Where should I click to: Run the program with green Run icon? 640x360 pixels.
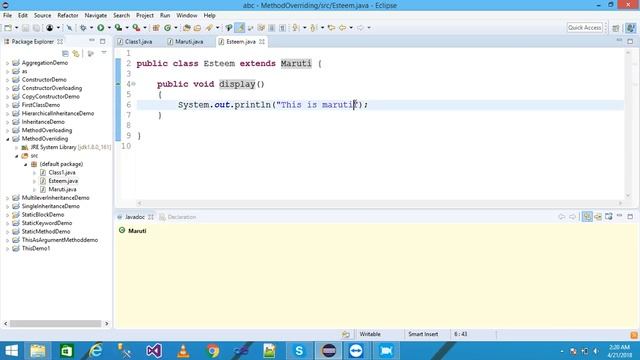tap(100, 28)
